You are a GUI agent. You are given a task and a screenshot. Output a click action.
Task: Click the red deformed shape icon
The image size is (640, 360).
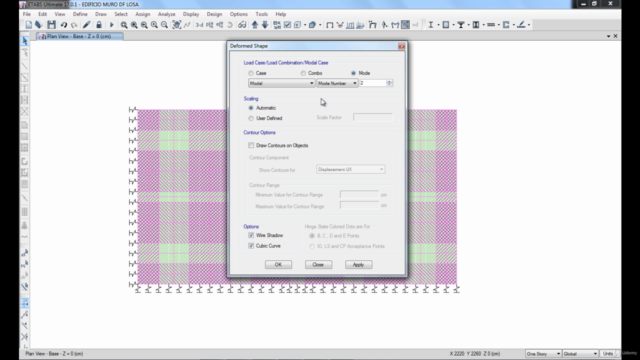(340, 25)
